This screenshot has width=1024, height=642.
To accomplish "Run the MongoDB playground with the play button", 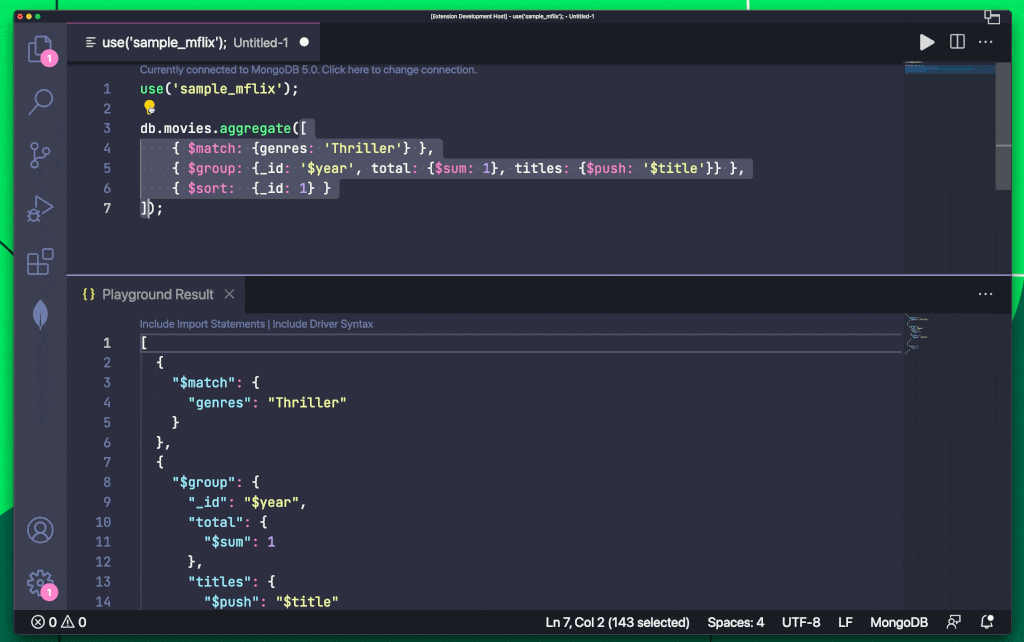I will tap(927, 42).
